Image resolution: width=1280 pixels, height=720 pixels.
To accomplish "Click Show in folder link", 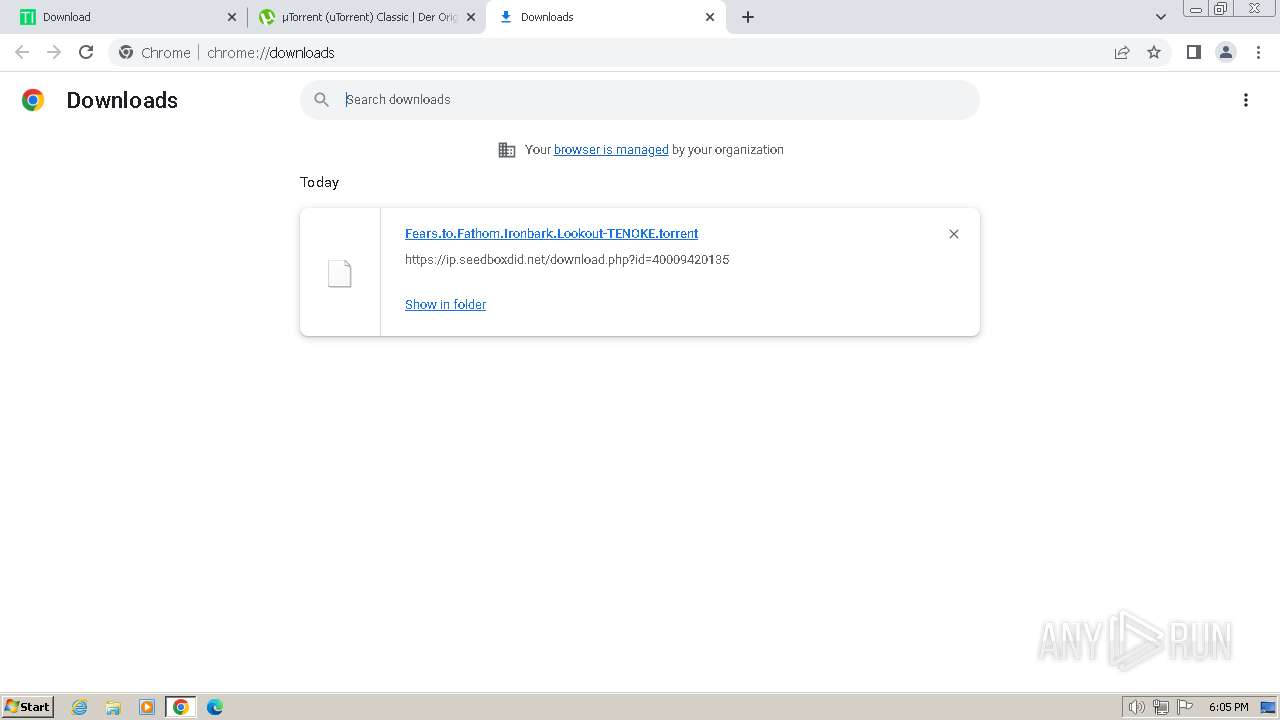I will tap(445, 304).
